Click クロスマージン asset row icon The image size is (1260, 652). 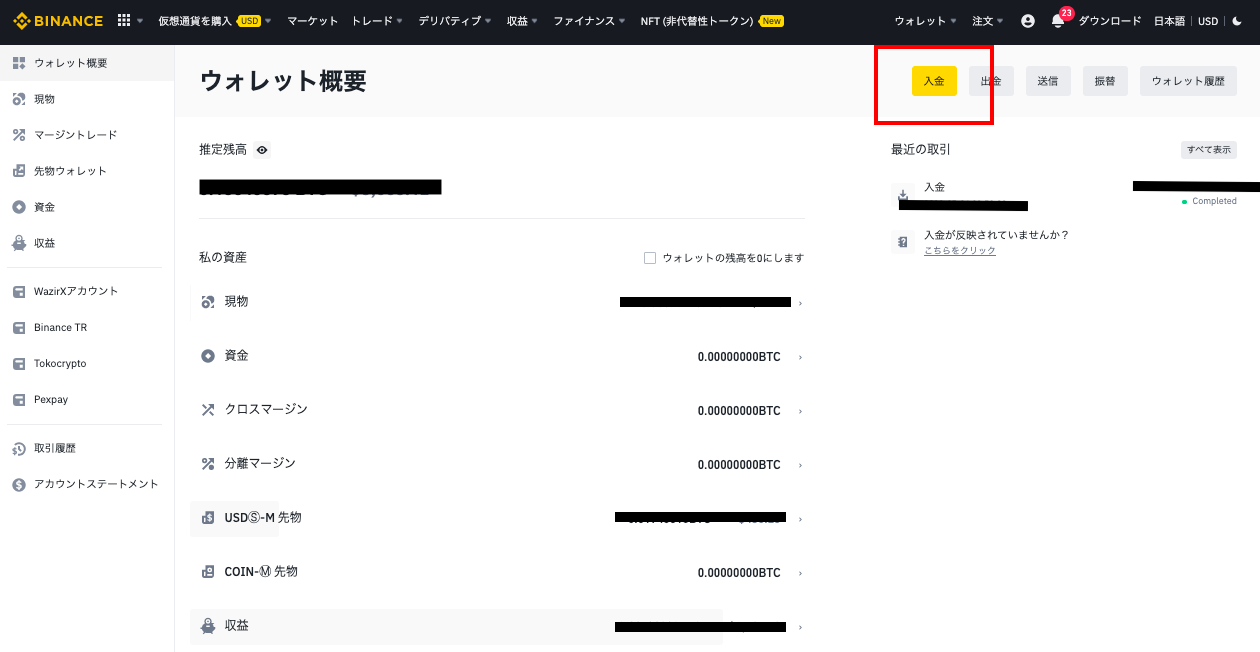pos(208,410)
